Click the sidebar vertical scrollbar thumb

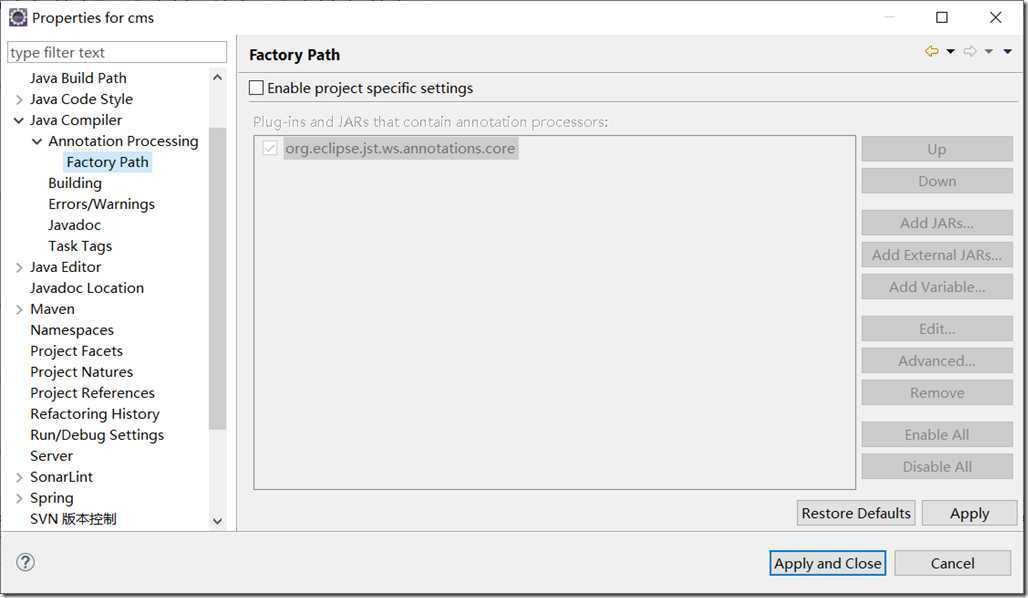(x=218, y=279)
